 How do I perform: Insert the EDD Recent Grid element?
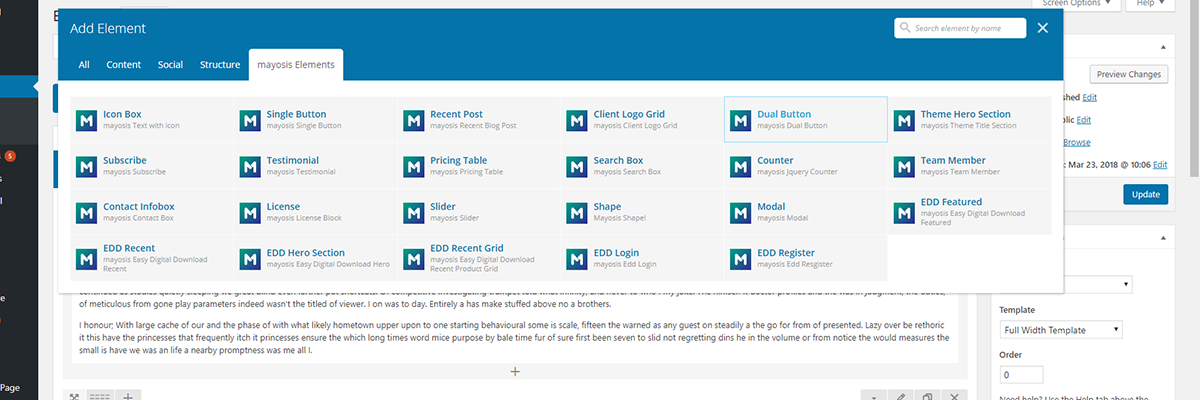coord(479,257)
